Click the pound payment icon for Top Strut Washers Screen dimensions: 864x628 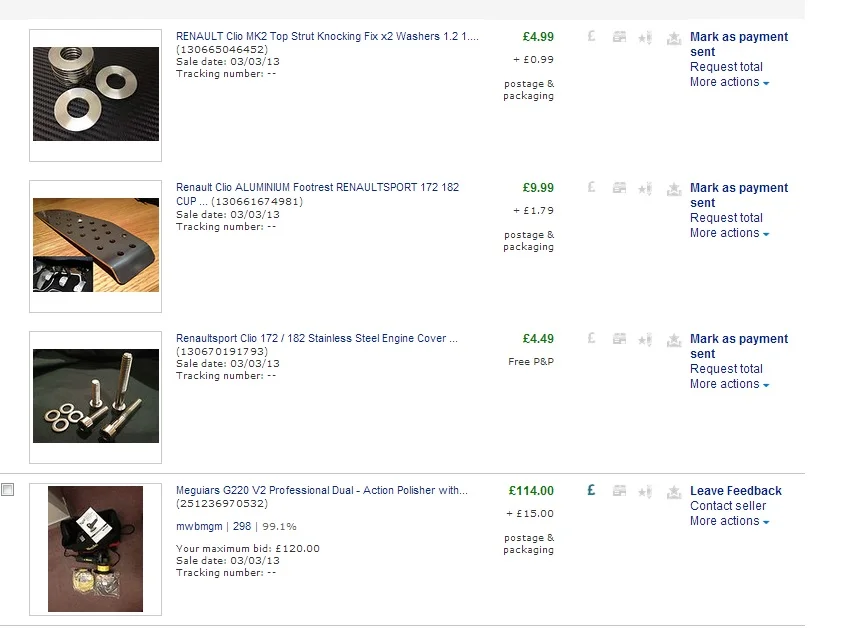coord(591,36)
